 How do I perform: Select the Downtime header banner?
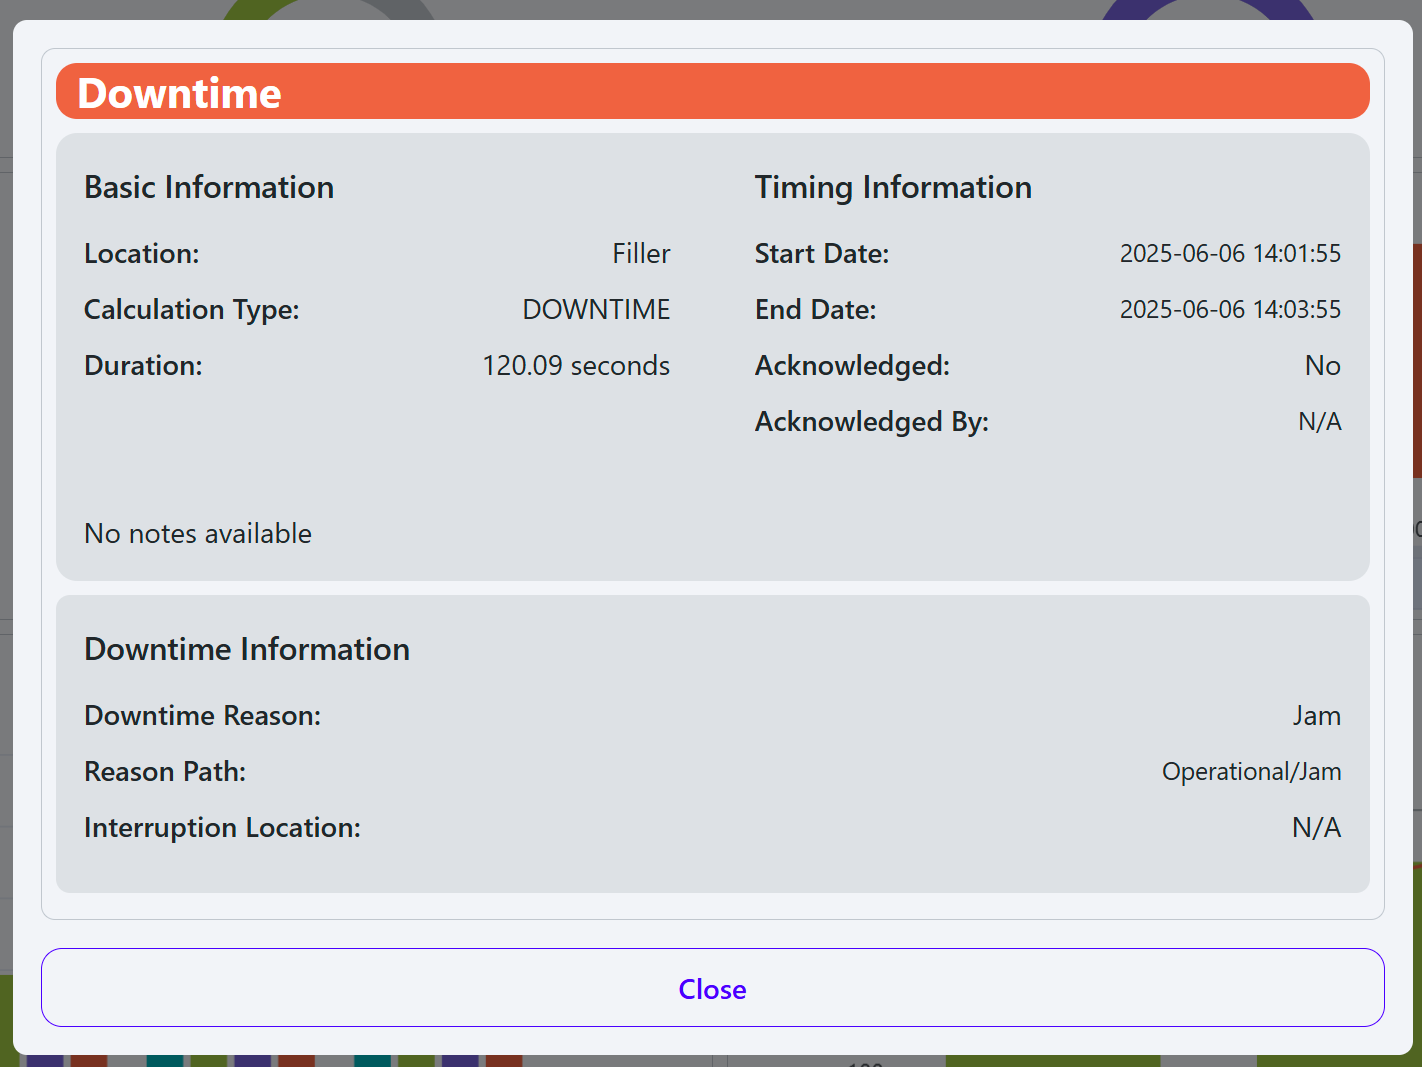pos(712,91)
